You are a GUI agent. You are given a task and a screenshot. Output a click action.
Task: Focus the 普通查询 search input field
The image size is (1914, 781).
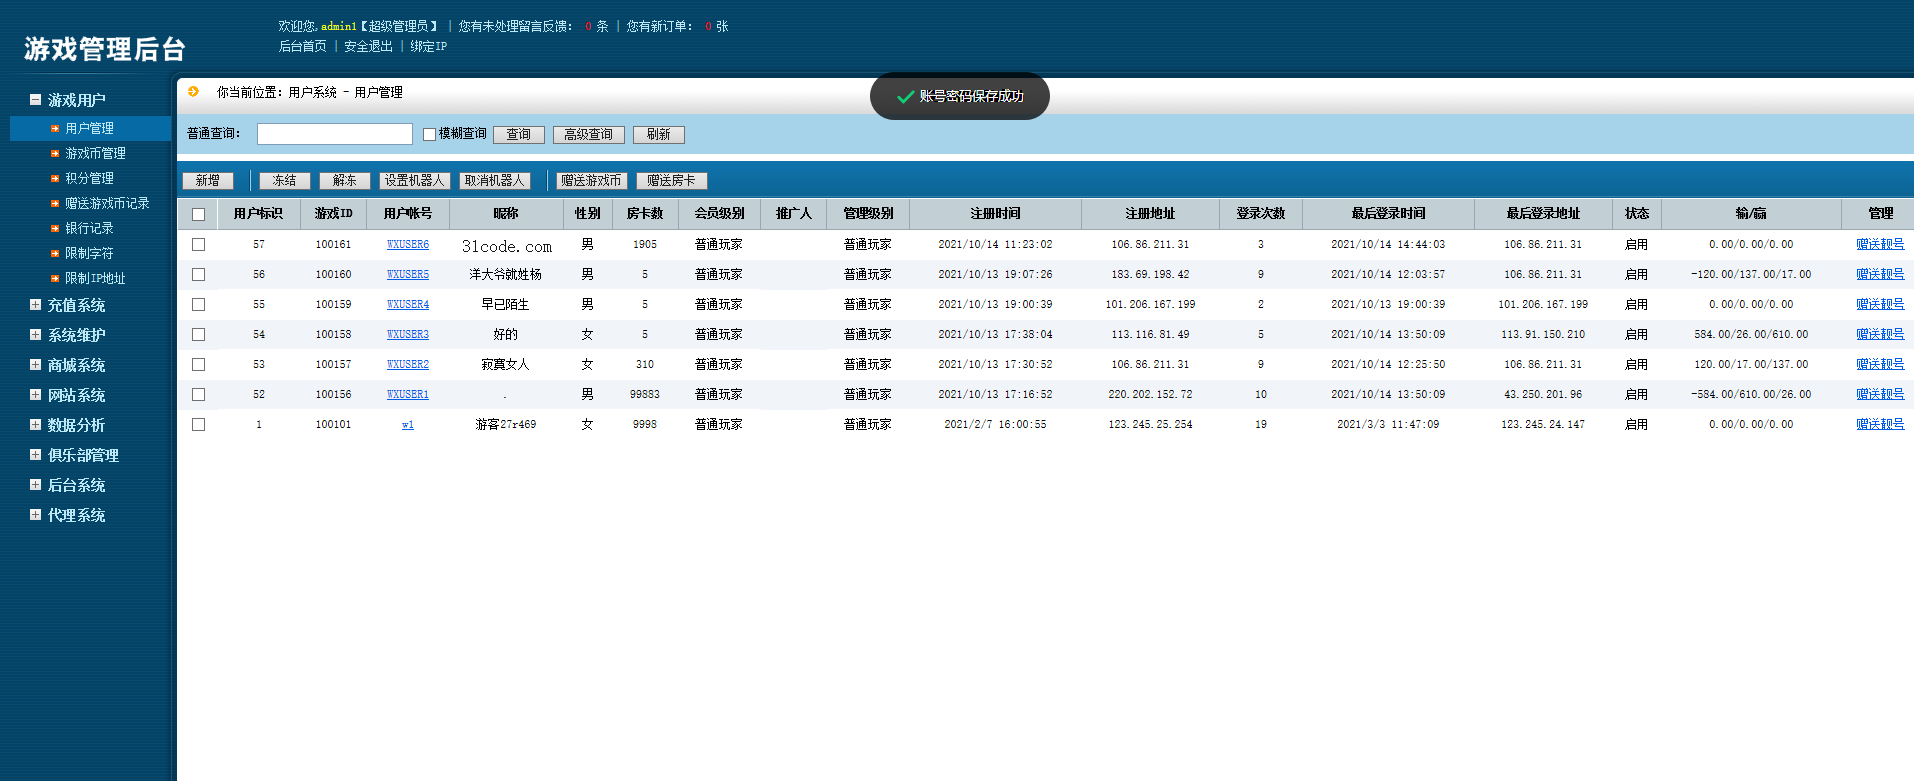334,134
